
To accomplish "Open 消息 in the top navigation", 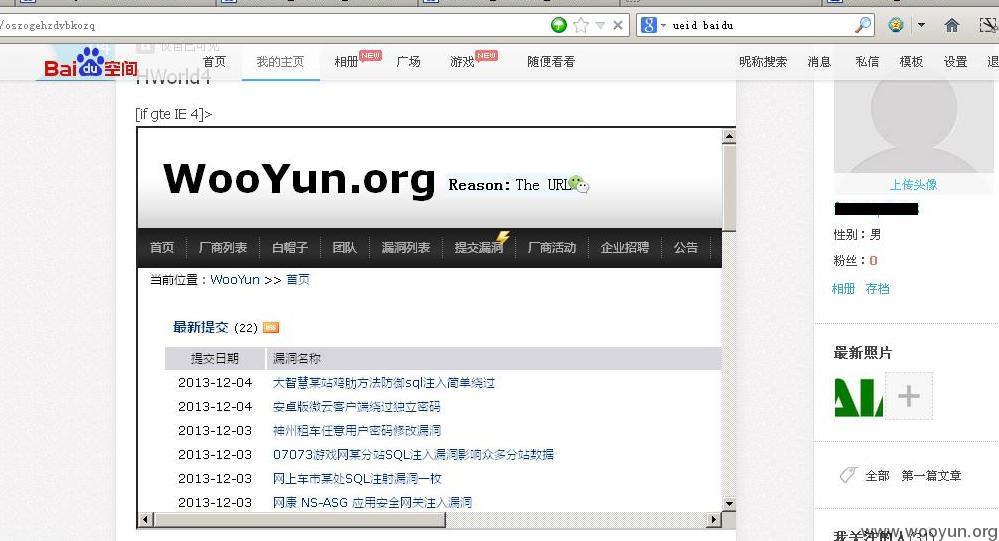I will (819, 62).
